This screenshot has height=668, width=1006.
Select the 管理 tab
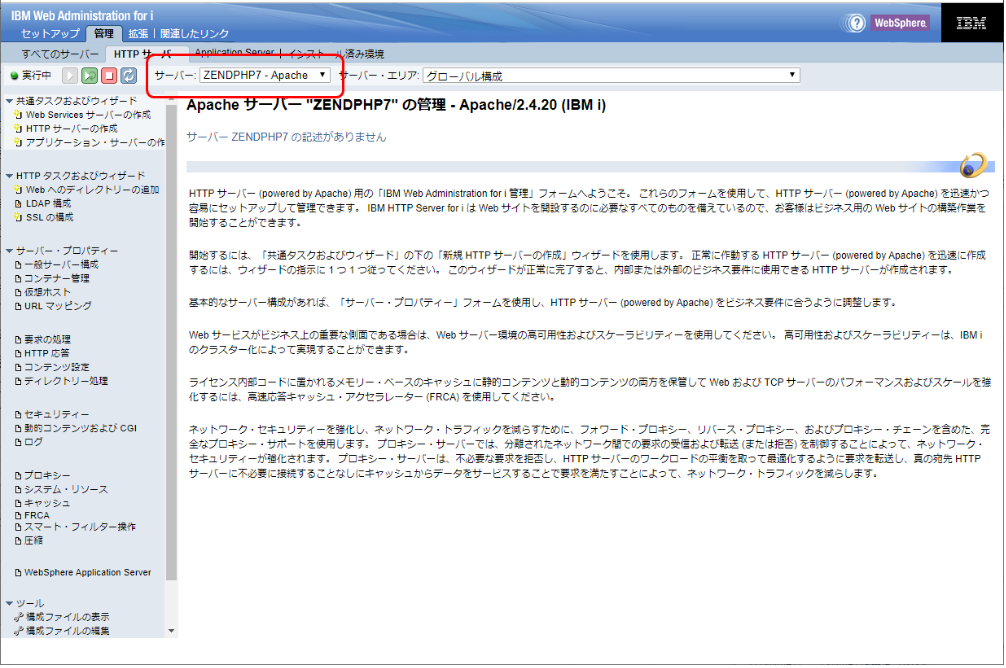pyautogui.click(x=104, y=33)
